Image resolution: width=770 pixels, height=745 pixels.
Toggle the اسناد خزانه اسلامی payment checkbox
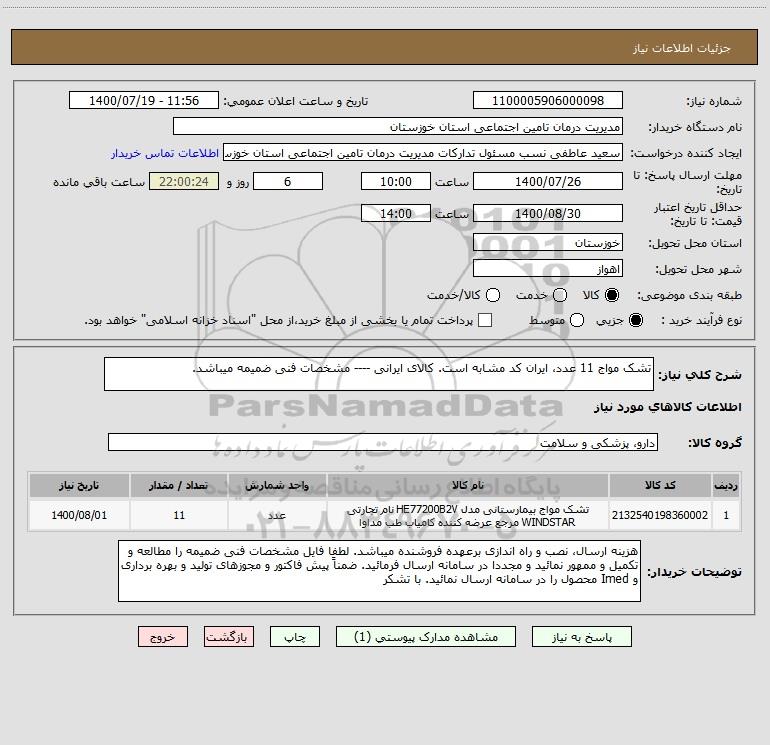pyautogui.click(x=485, y=320)
